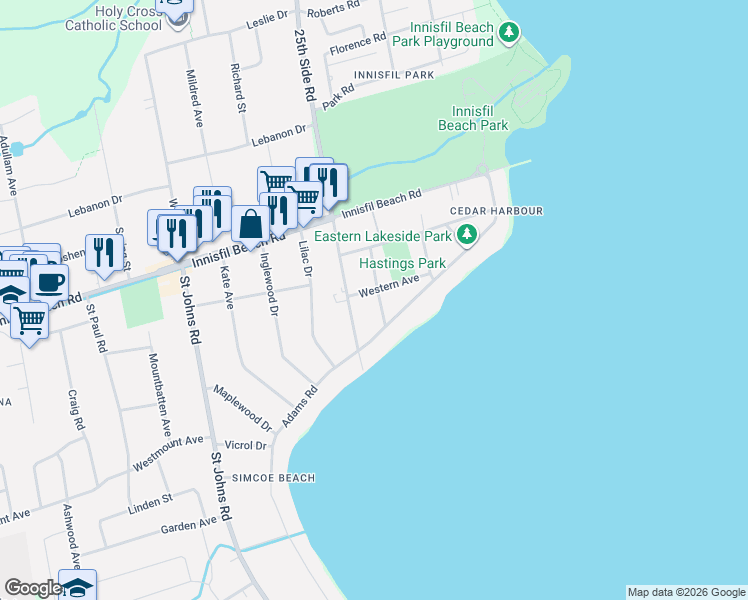
Task: Select the Vicrol Dr street label
Action: coord(246,445)
